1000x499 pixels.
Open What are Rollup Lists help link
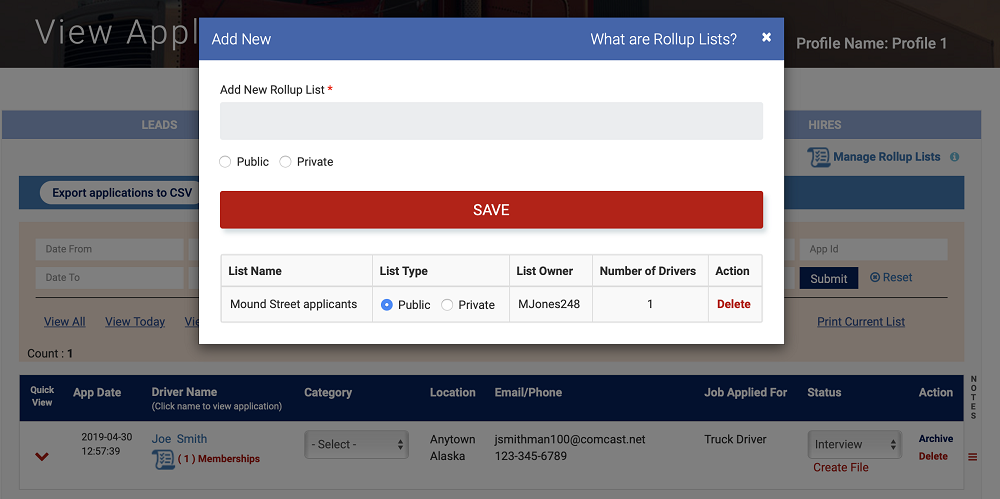[663, 39]
